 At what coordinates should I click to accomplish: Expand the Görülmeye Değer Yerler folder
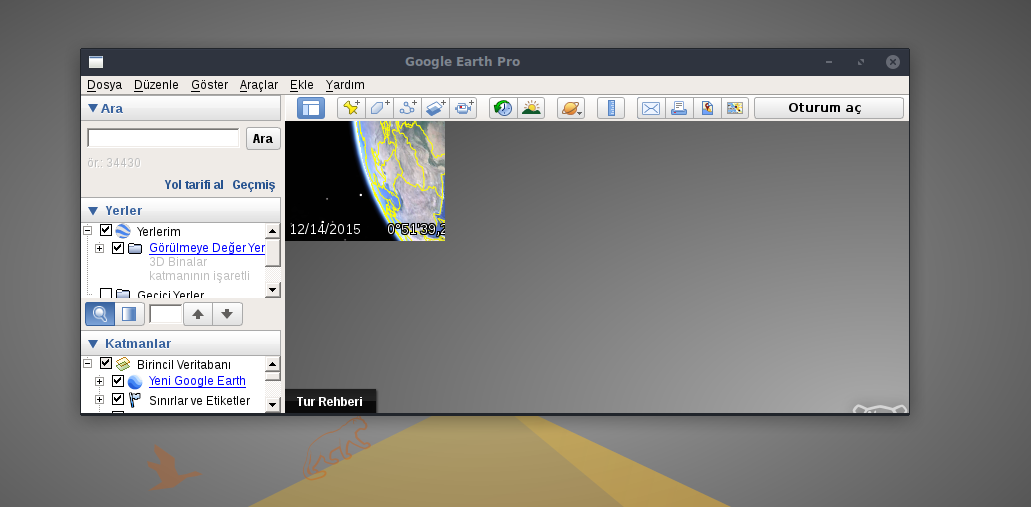point(100,248)
